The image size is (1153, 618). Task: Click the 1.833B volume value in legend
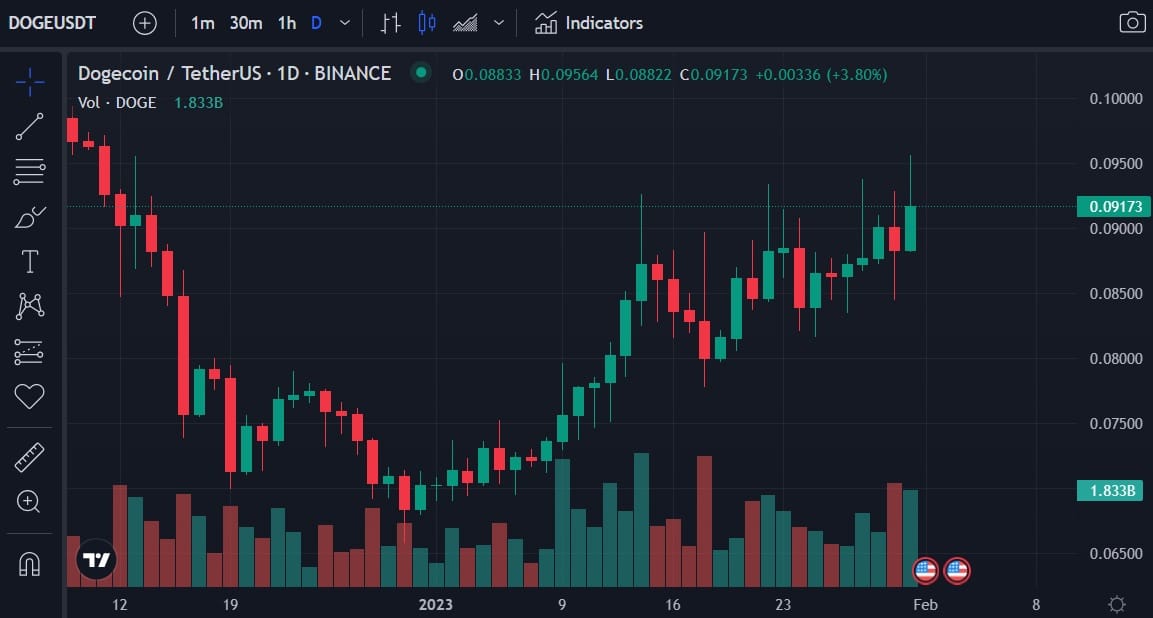tap(199, 103)
